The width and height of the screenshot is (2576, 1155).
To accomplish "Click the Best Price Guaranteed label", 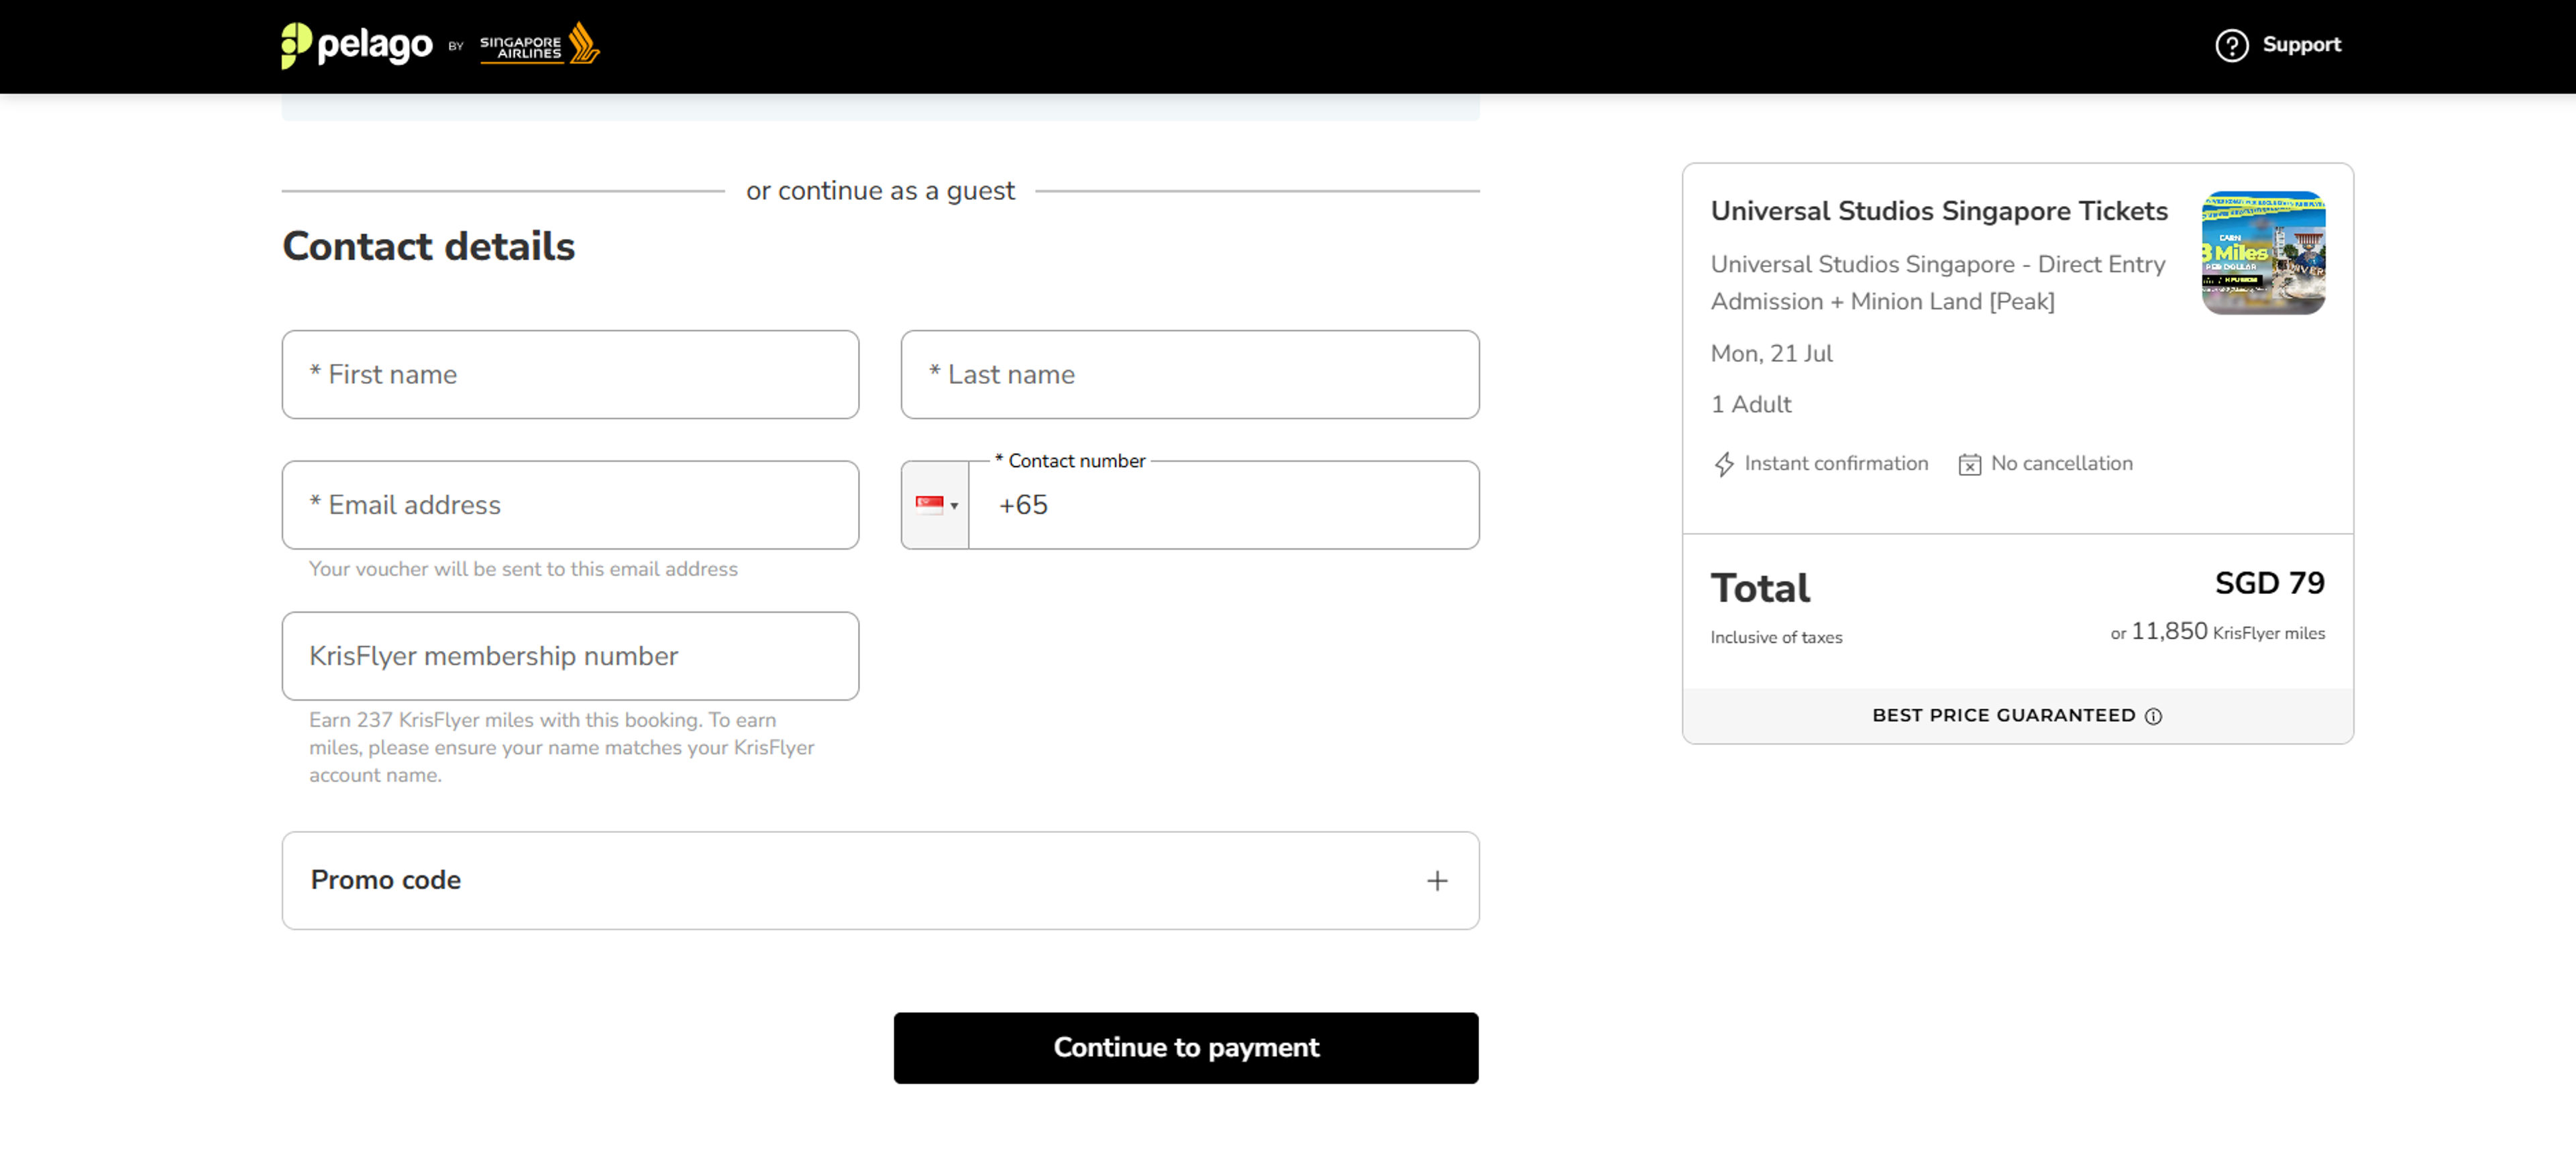I will tap(2003, 716).
